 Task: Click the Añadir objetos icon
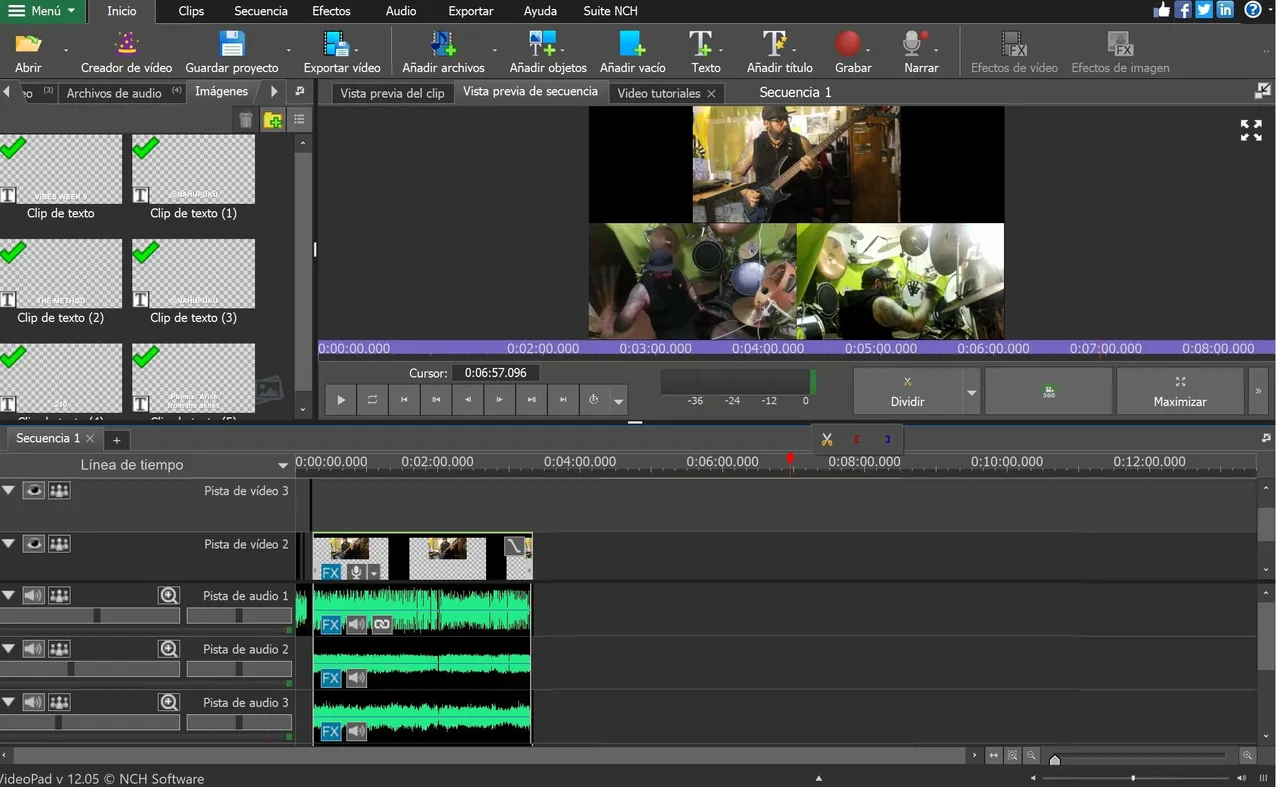tap(543, 44)
